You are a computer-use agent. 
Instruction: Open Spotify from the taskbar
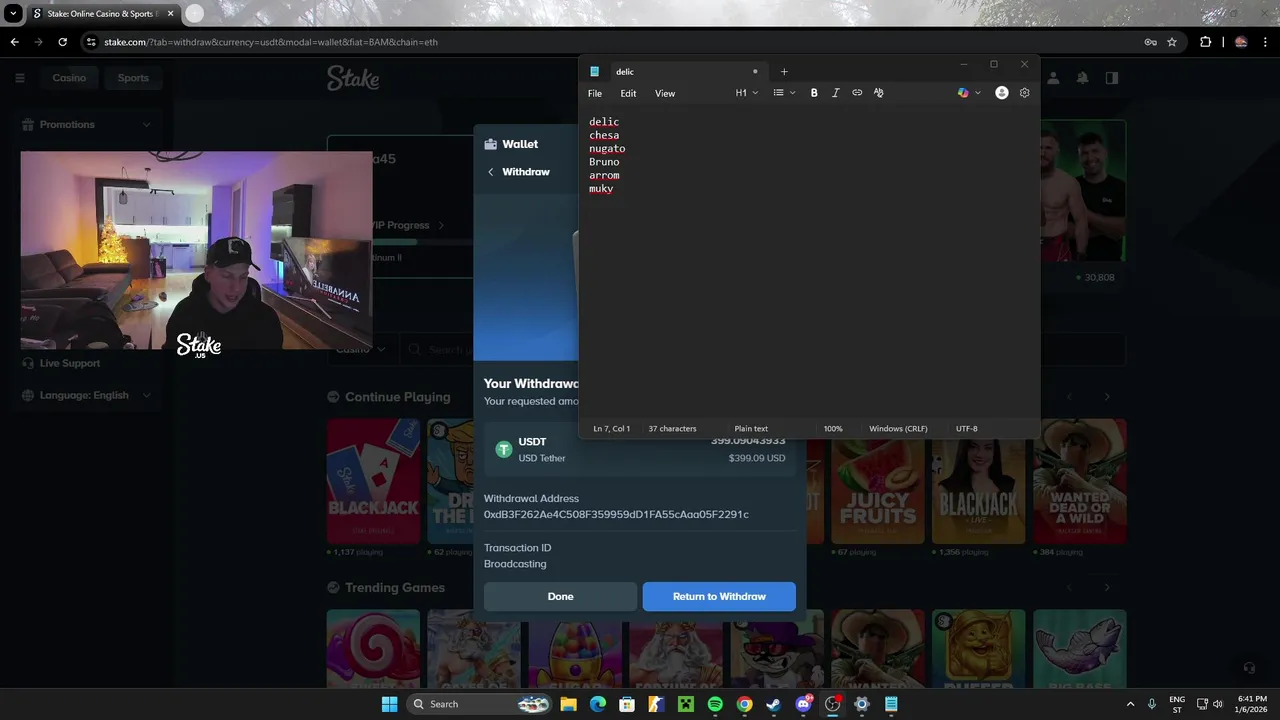[715, 704]
